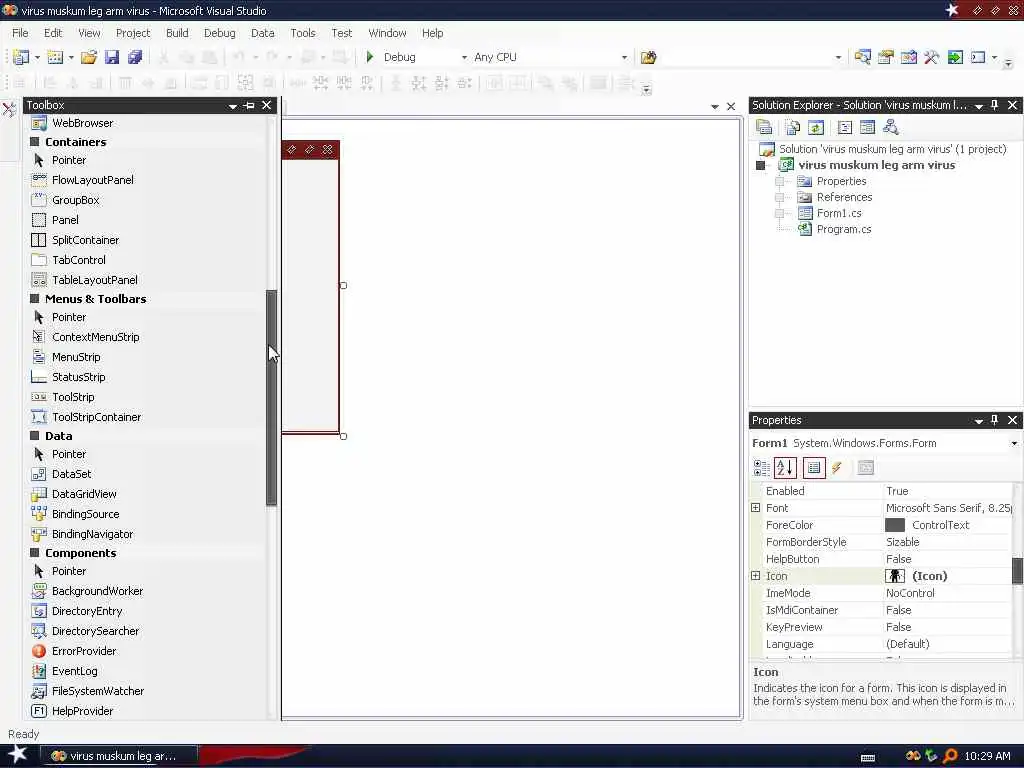Open Properties Window icon in top-right toolbar
The image size is (1024, 768).
point(886,57)
